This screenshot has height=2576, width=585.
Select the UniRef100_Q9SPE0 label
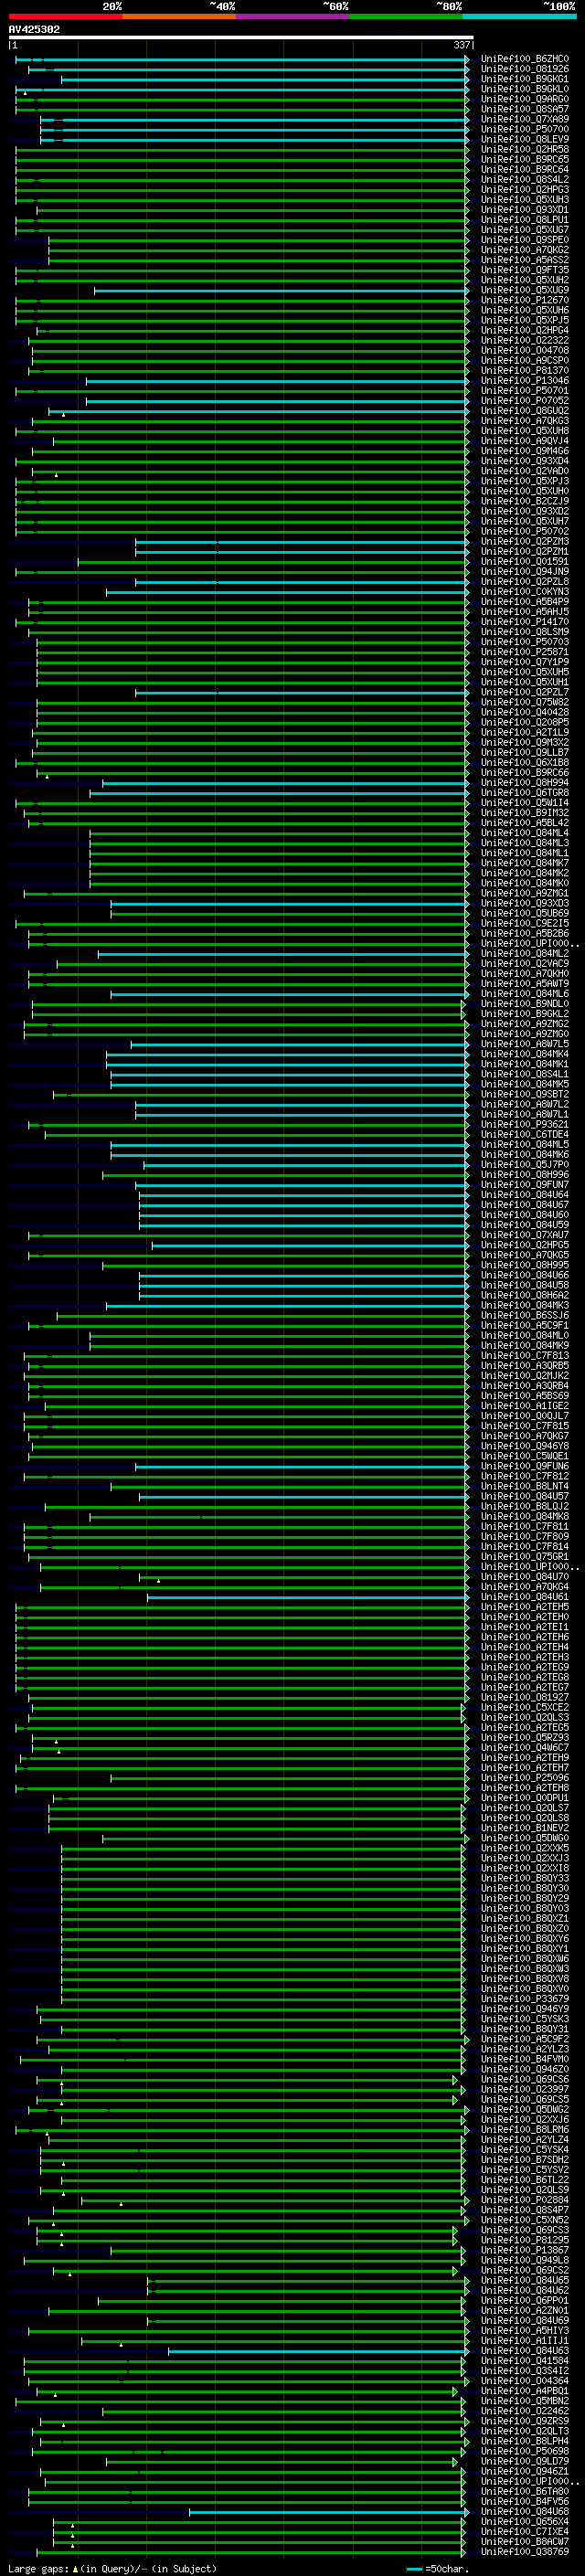coord(524,240)
